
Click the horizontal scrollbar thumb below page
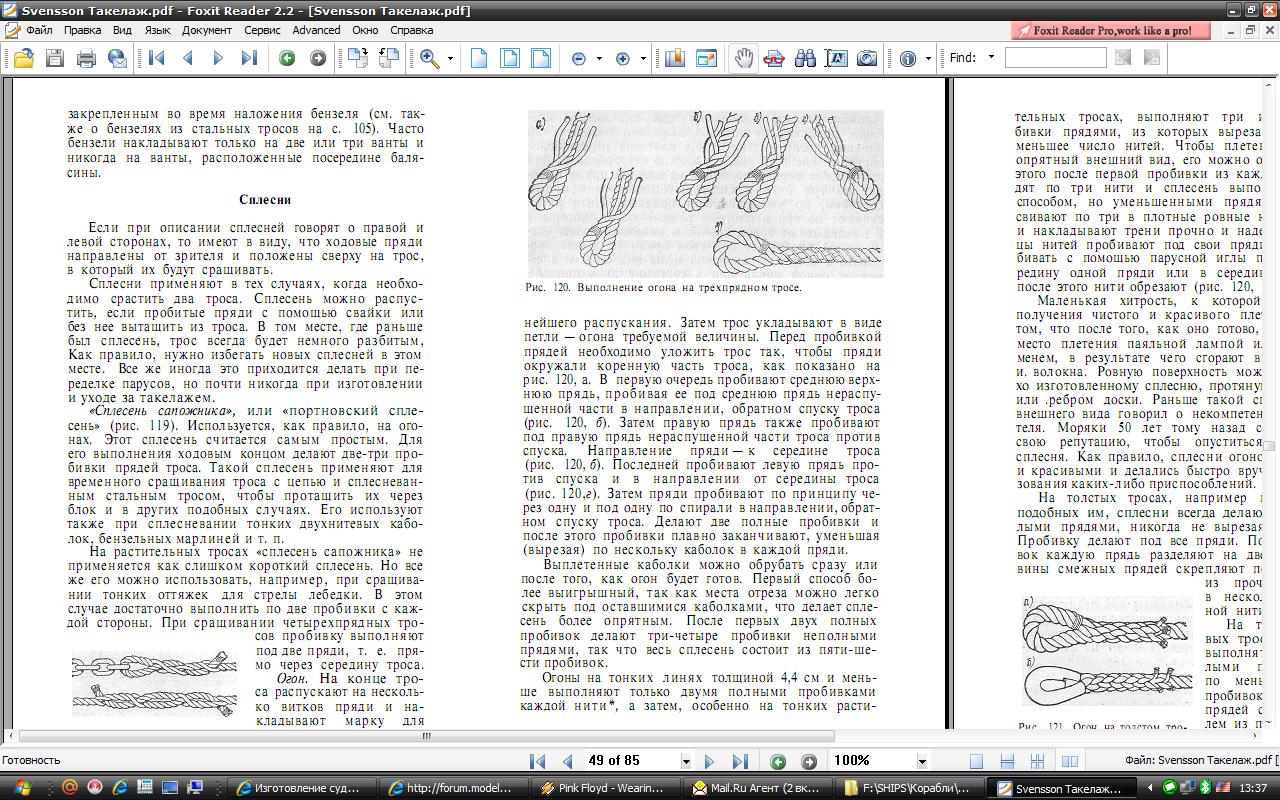426,737
